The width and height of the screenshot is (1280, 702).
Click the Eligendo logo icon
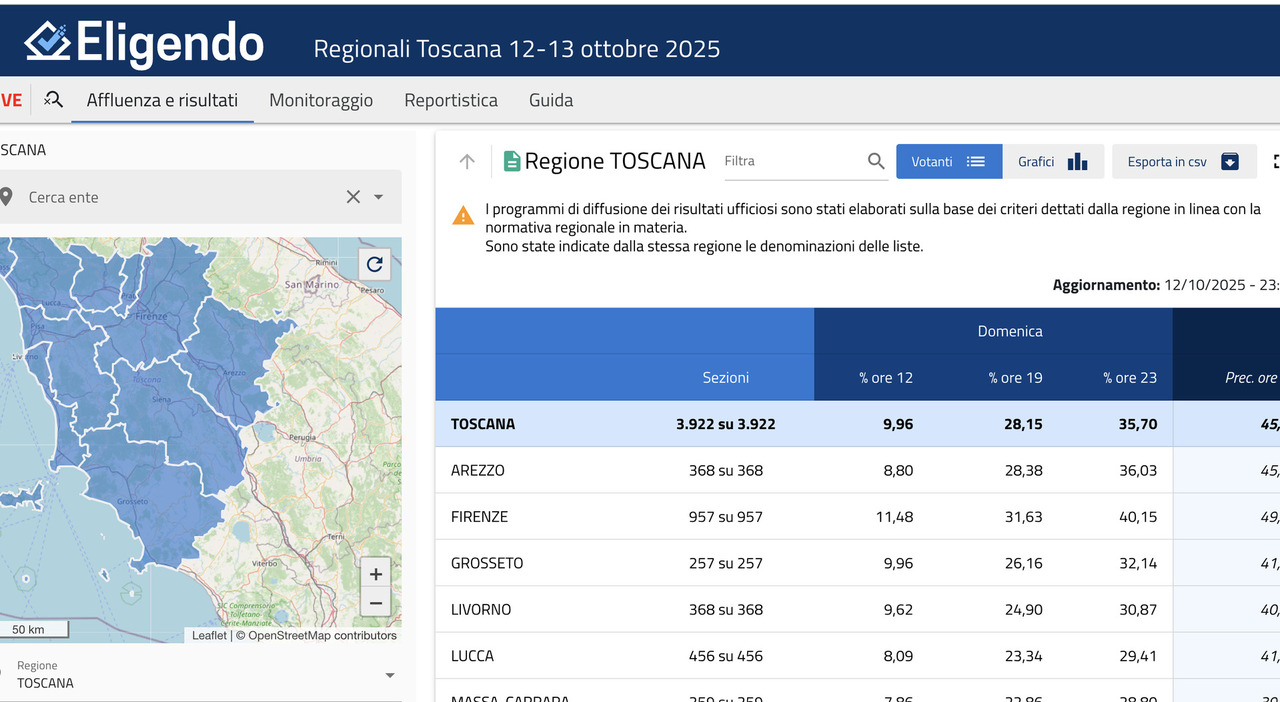click(47, 42)
